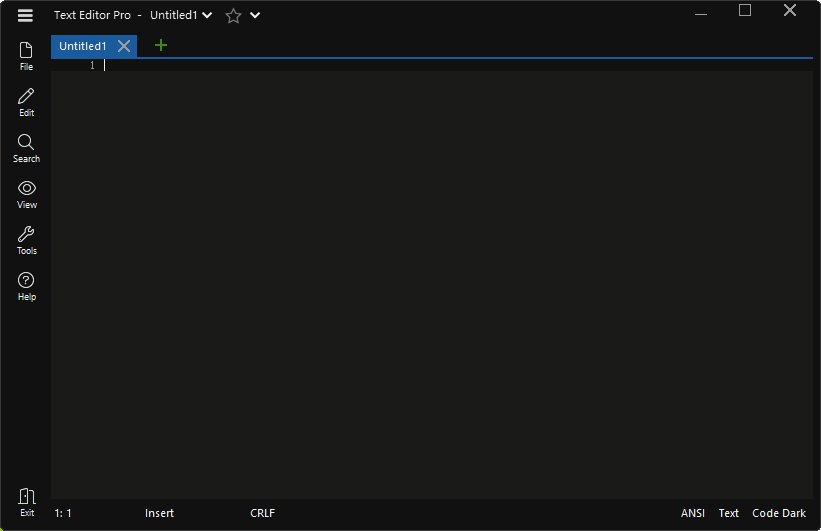This screenshot has width=821, height=531.
Task: Click the ANSI encoding indicator
Action: pyautogui.click(x=693, y=513)
